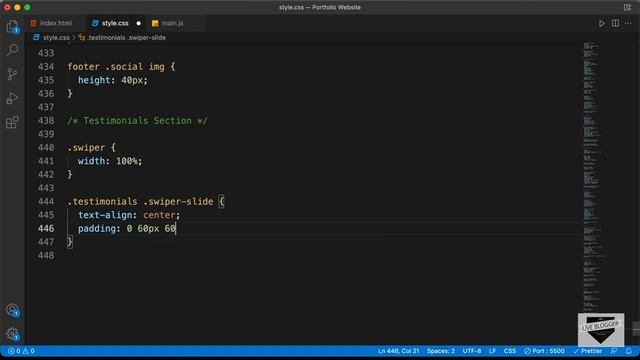Open the Source Control view icon
This screenshot has height=360, width=640.
tap(12, 74)
